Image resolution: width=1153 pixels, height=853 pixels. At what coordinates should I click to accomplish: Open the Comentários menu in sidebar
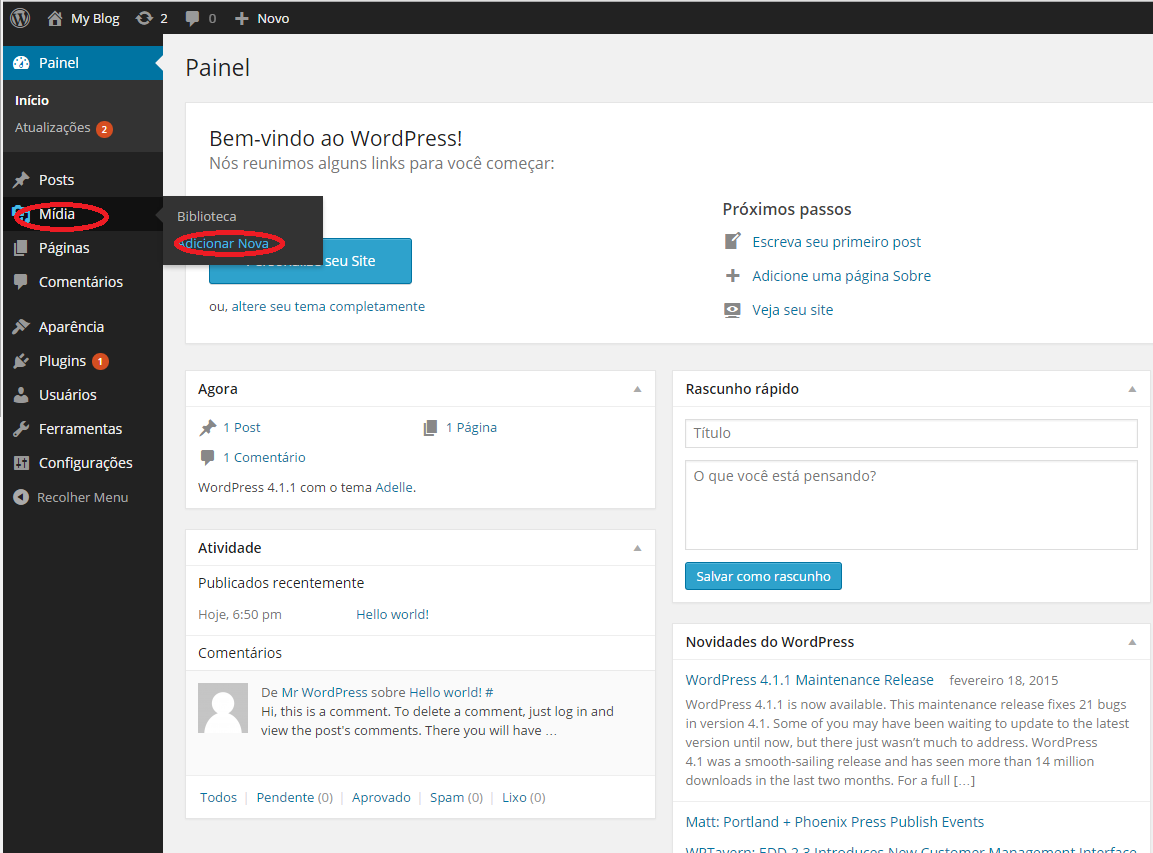coord(83,282)
